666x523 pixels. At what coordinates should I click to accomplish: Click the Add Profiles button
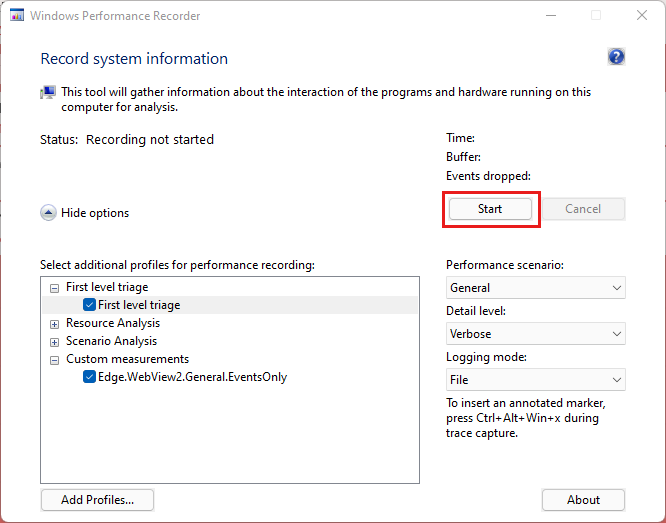[97, 500]
